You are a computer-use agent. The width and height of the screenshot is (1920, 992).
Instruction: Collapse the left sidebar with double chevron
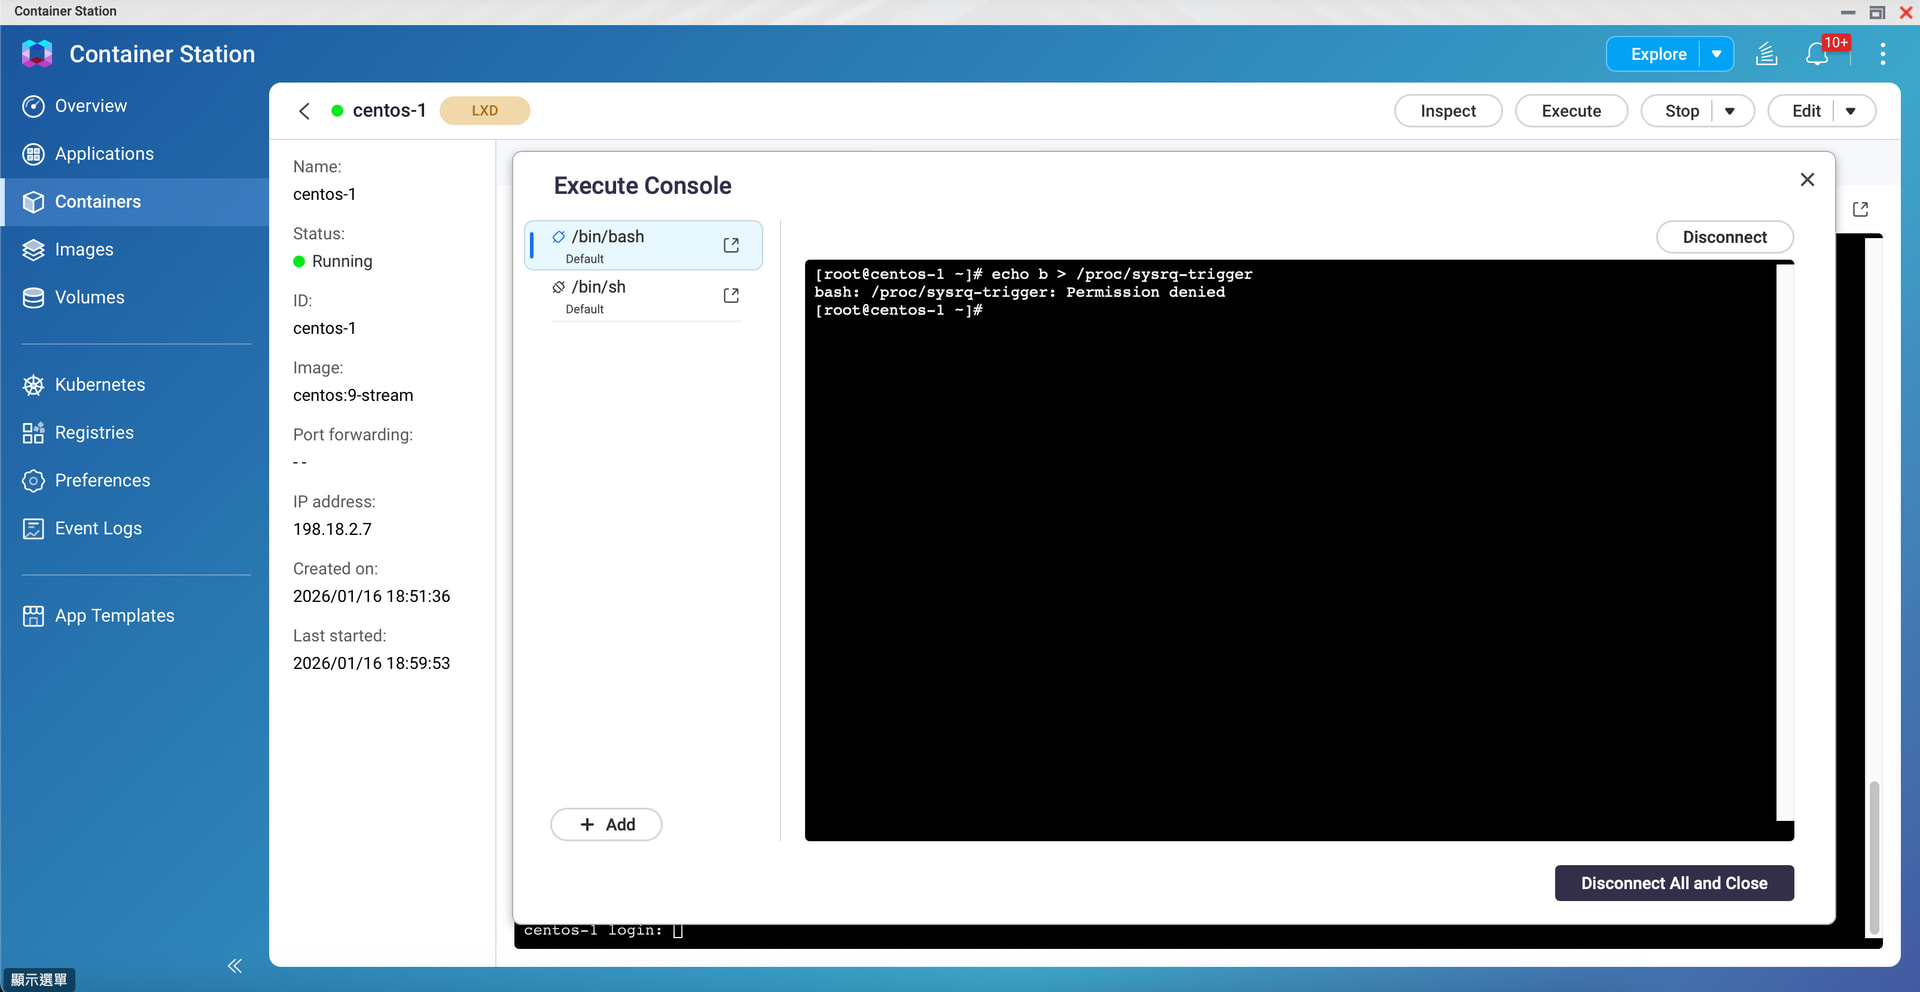(235, 965)
